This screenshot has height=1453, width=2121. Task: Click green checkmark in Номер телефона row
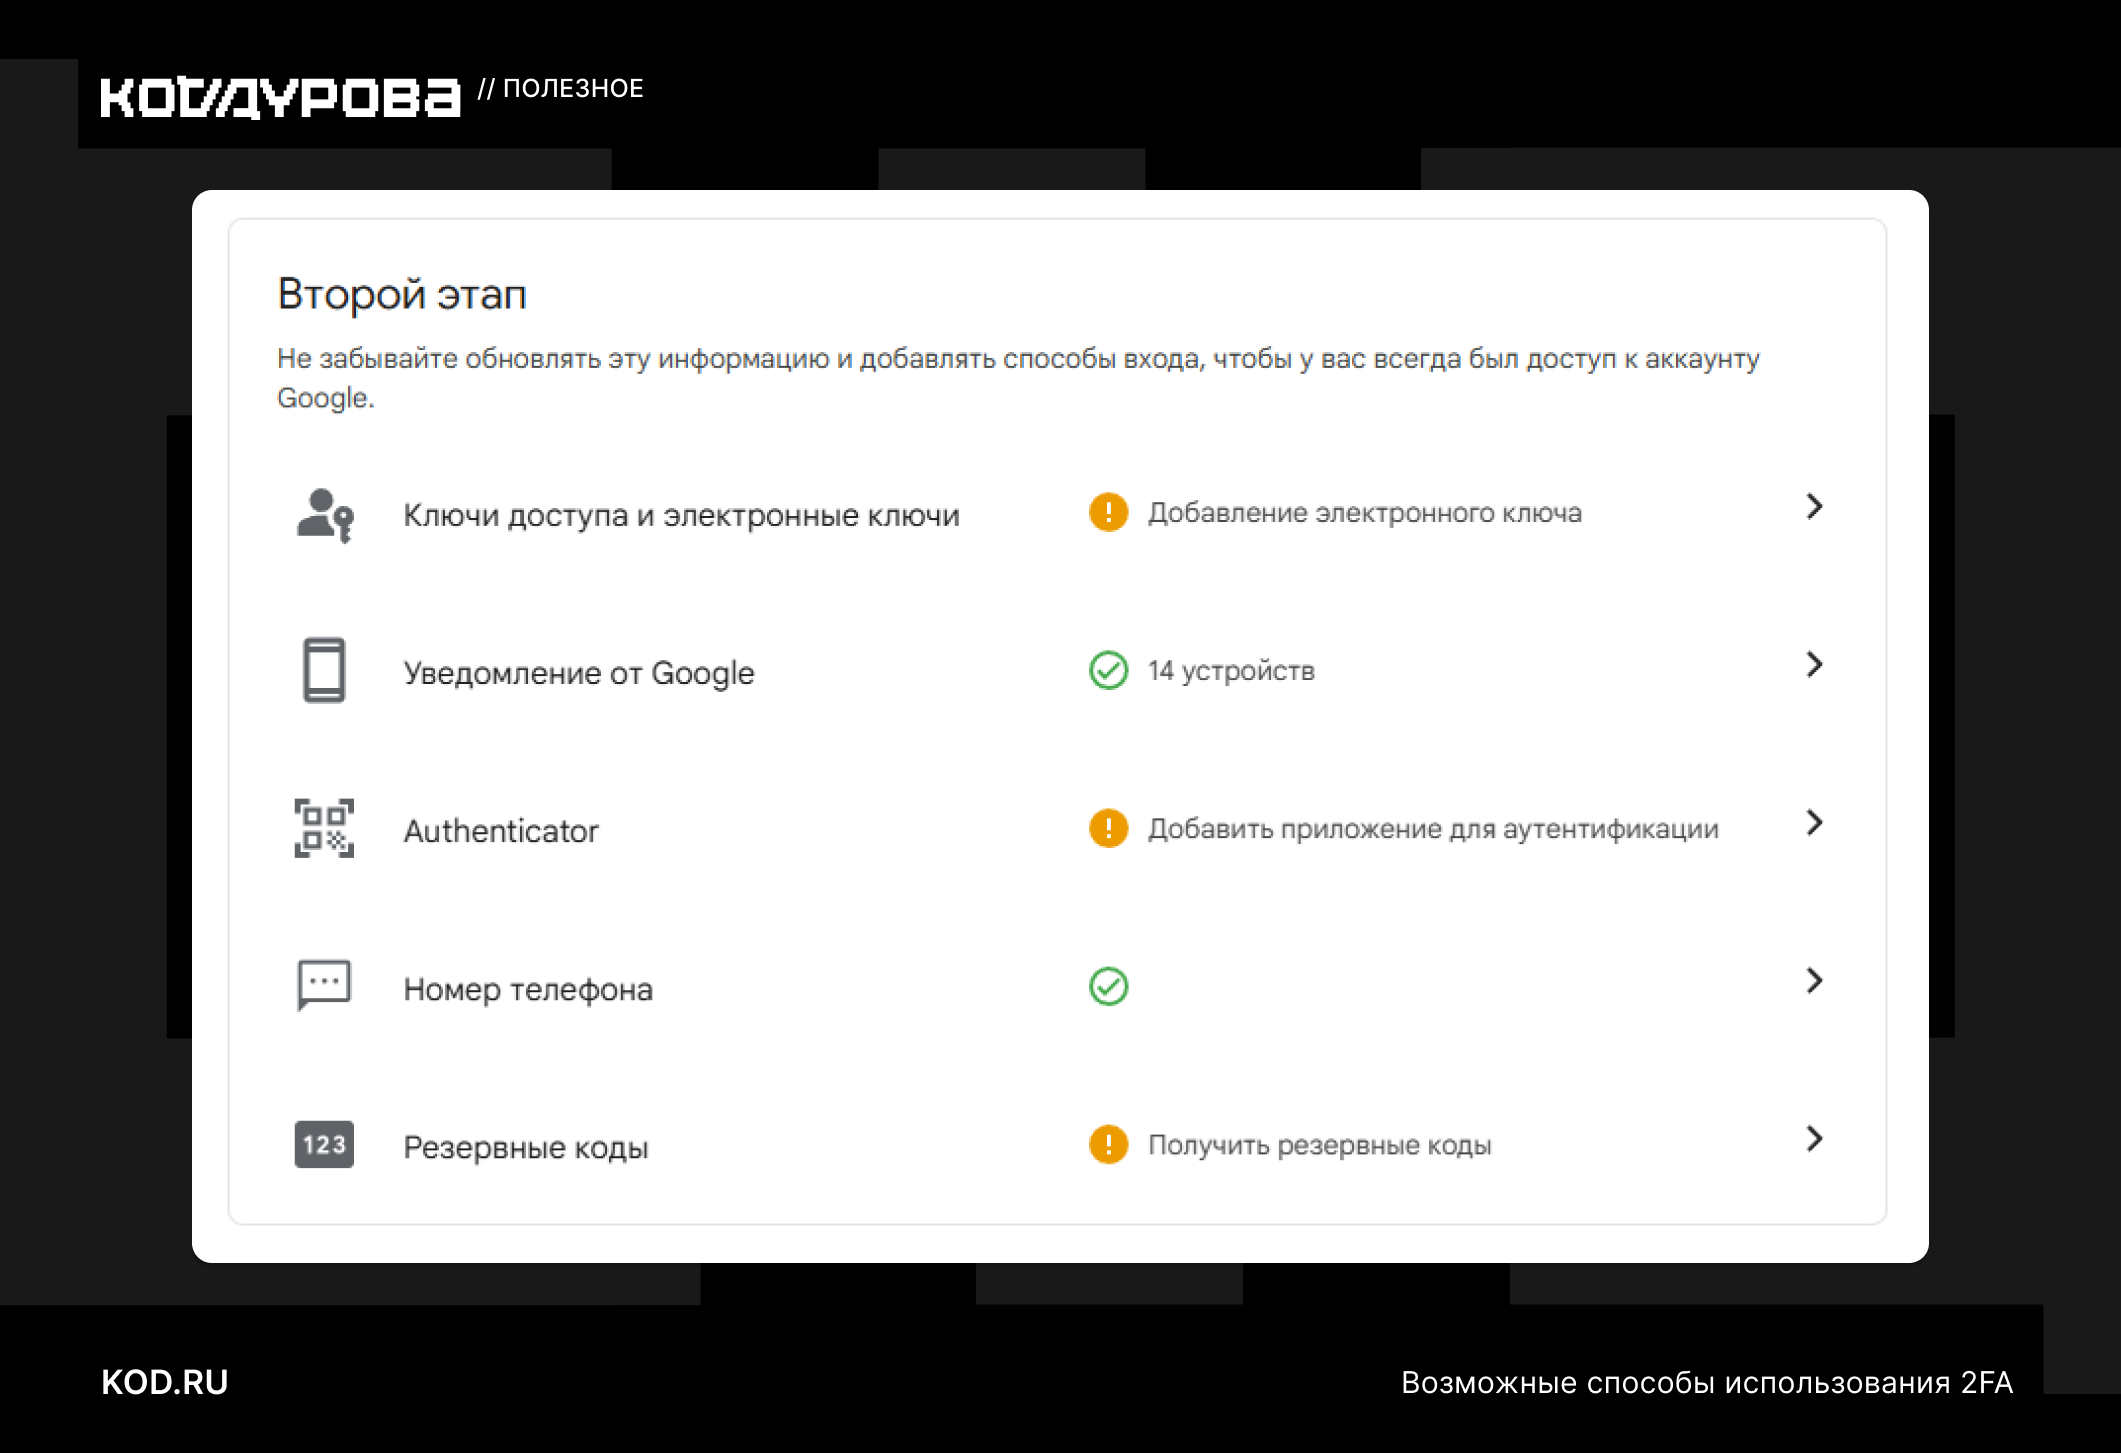click(x=1108, y=986)
